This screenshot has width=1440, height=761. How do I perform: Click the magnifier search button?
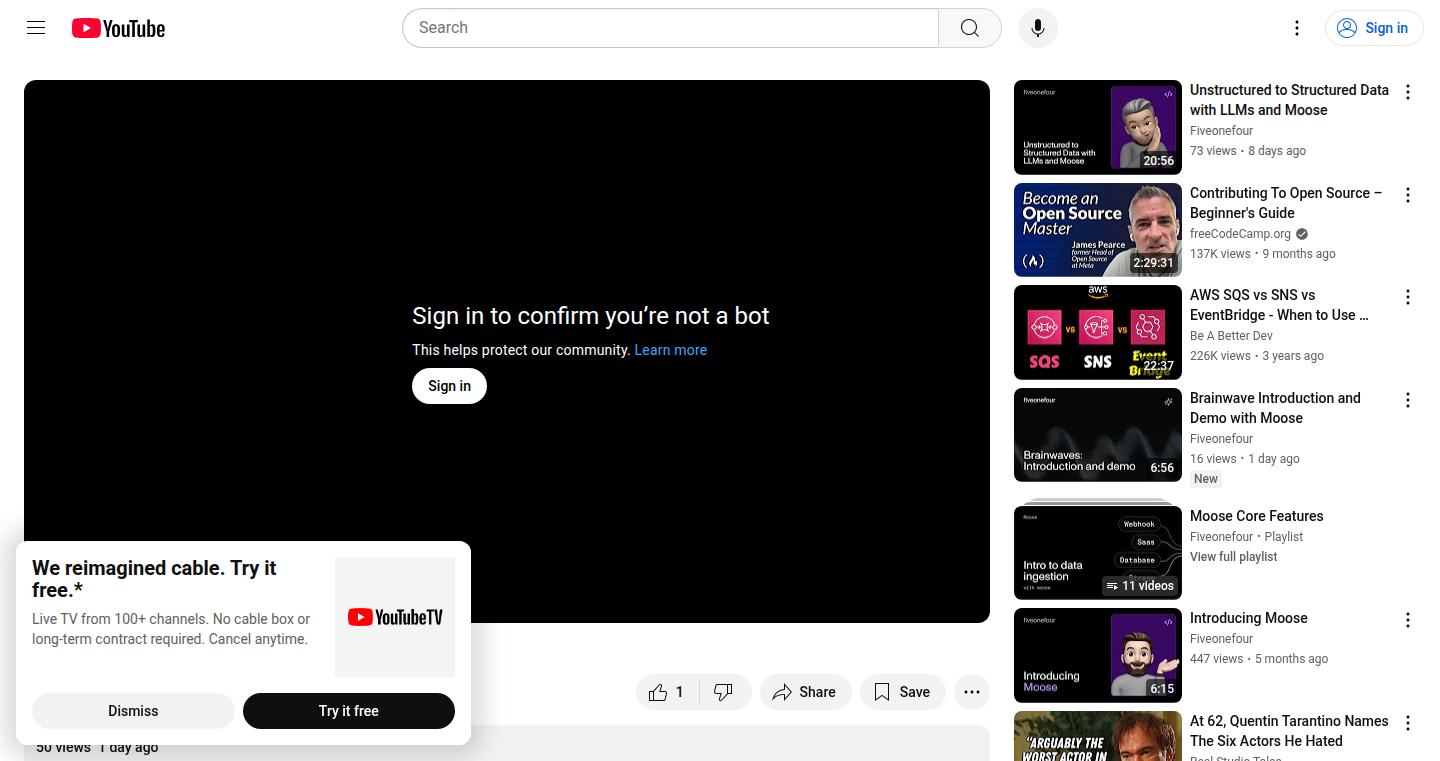point(970,28)
